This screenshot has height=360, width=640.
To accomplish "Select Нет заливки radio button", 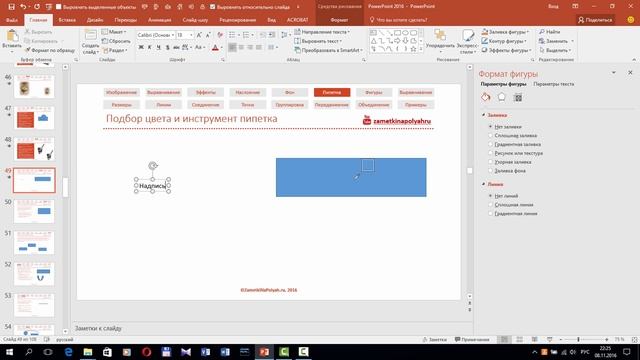I will (x=491, y=127).
